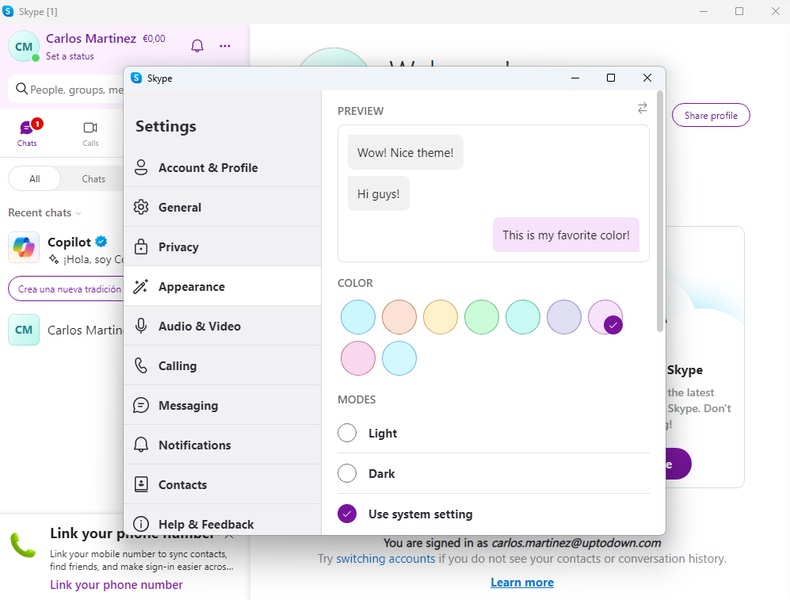
Task: Click the settings window vertical scrollbar
Action: (x=660, y=212)
